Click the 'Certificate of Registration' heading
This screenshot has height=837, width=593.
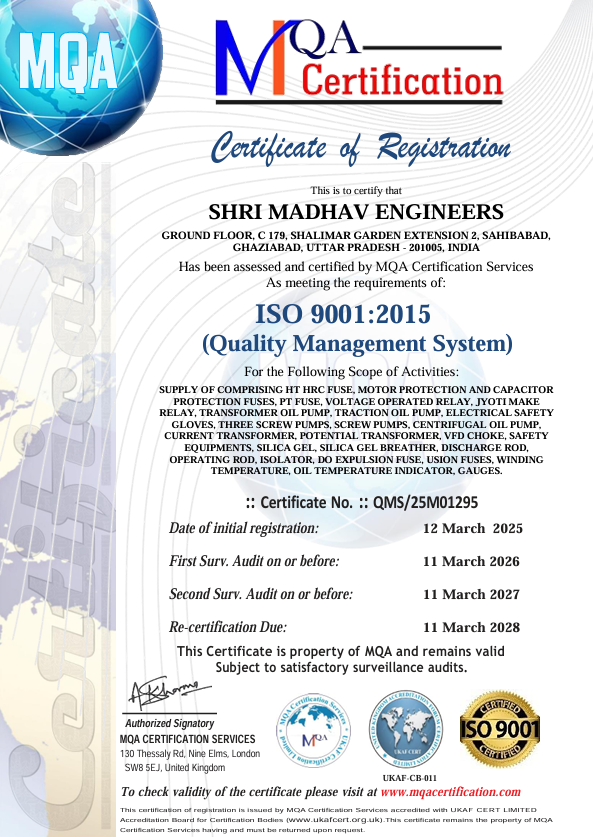[361, 148]
